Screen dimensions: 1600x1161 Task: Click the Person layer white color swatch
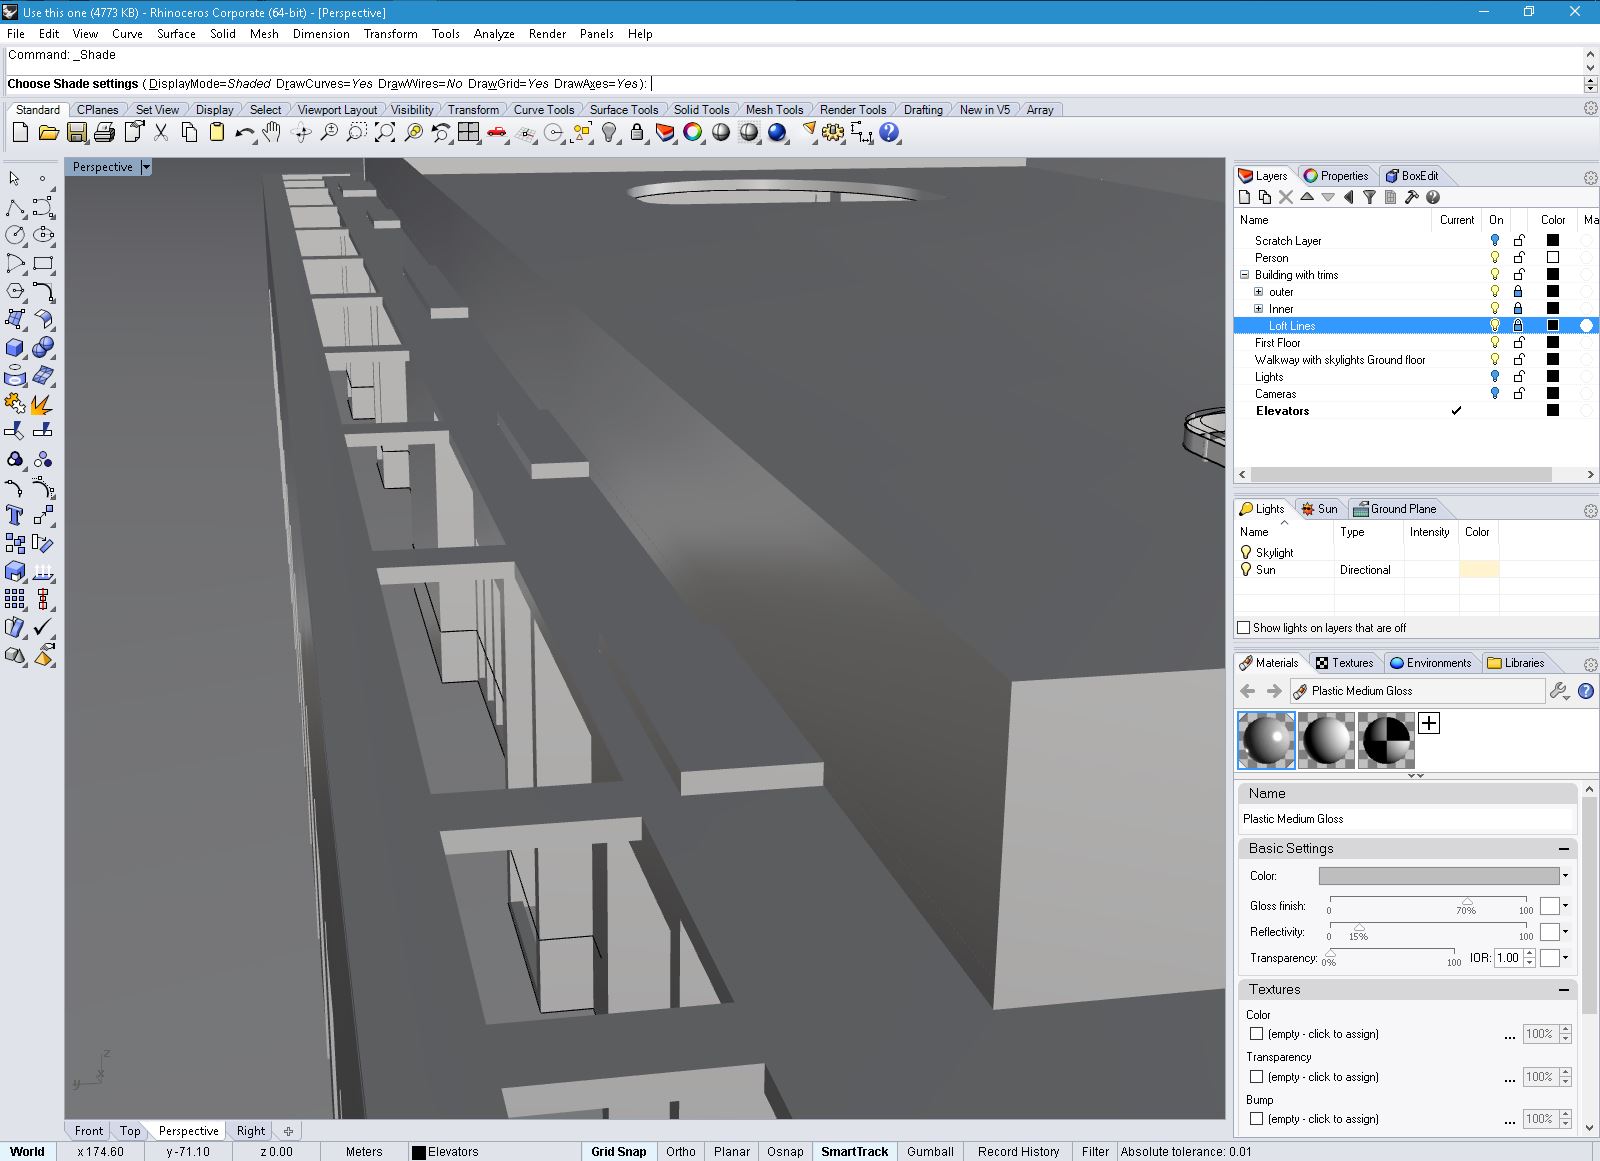pos(1553,257)
